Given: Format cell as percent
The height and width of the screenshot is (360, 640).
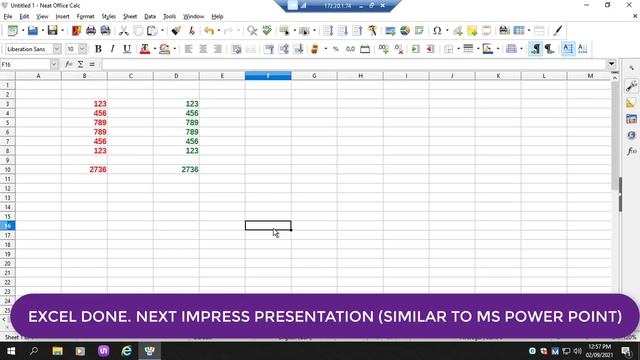Looking at the screenshot, I should coord(336,49).
